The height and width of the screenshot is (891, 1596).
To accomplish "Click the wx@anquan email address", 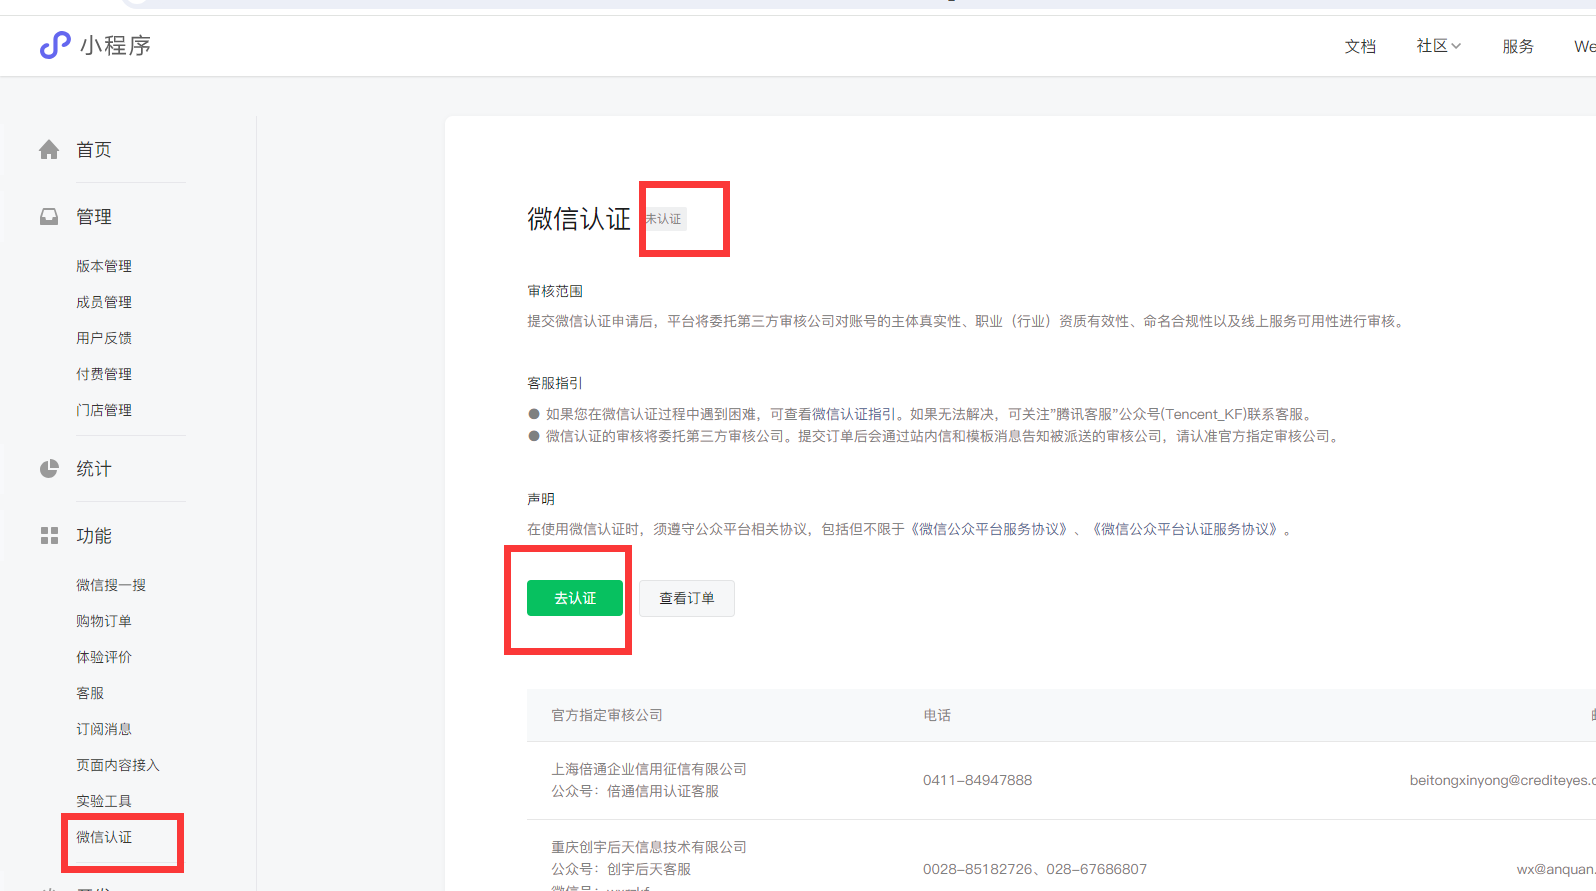I will click(1556, 869).
